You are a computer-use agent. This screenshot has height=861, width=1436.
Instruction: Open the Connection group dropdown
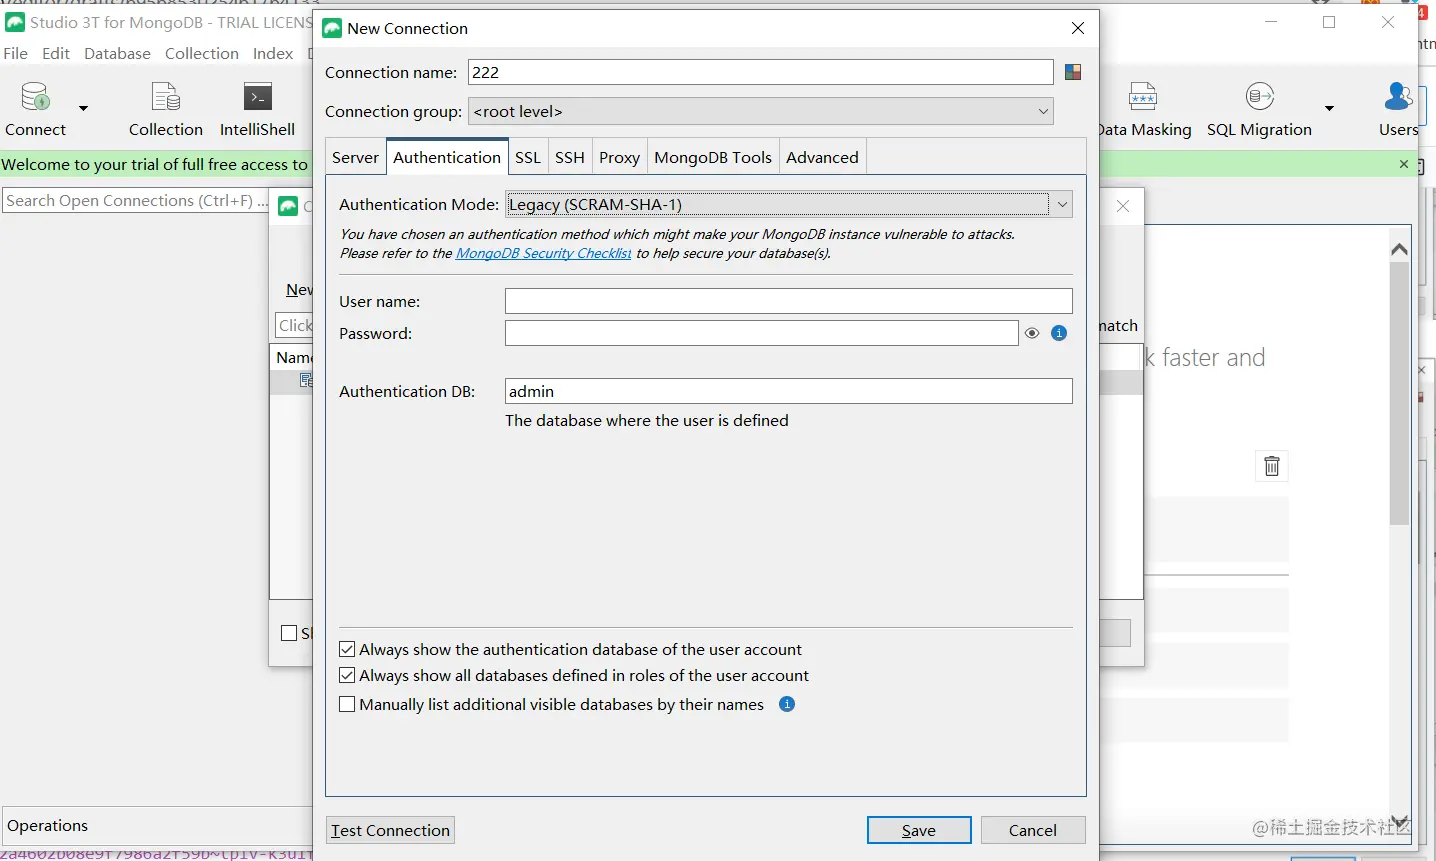pos(761,111)
